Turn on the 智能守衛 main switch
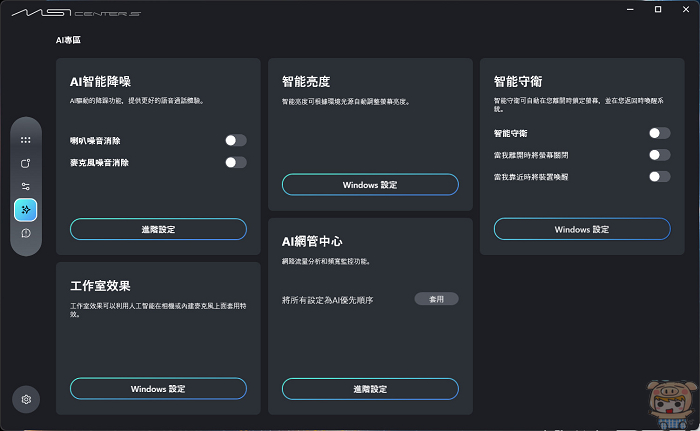The height and width of the screenshot is (431, 700). coord(659,133)
